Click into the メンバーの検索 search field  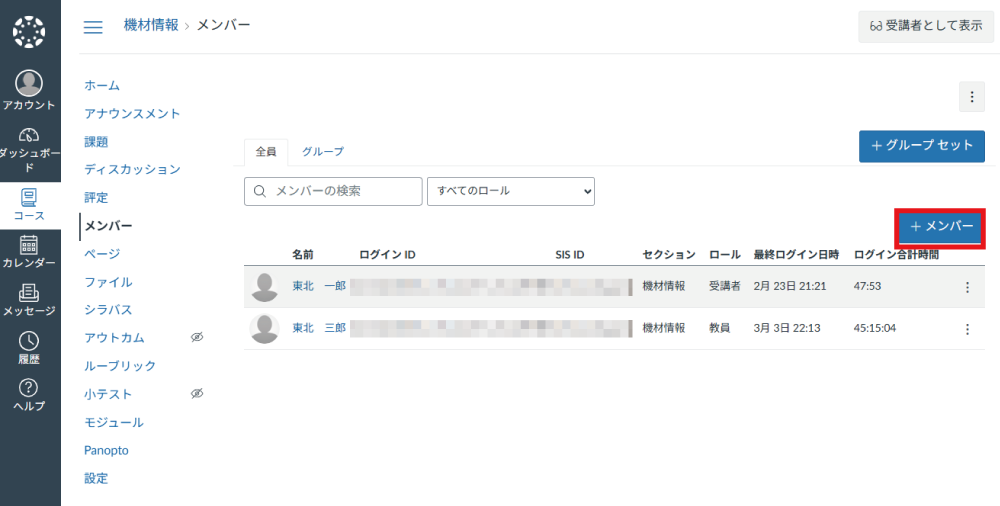click(333, 191)
